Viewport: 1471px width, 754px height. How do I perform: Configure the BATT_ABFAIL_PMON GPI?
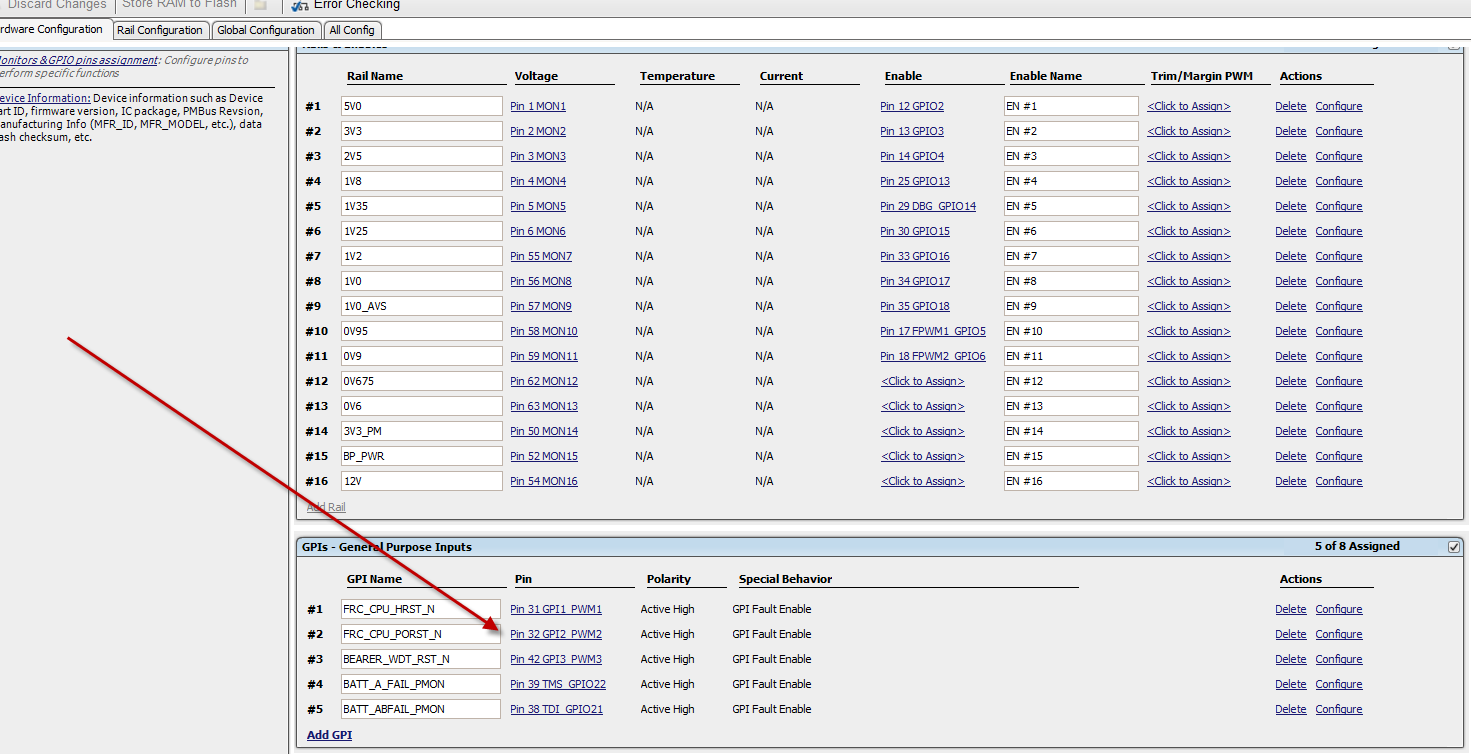(x=1339, y=709)
